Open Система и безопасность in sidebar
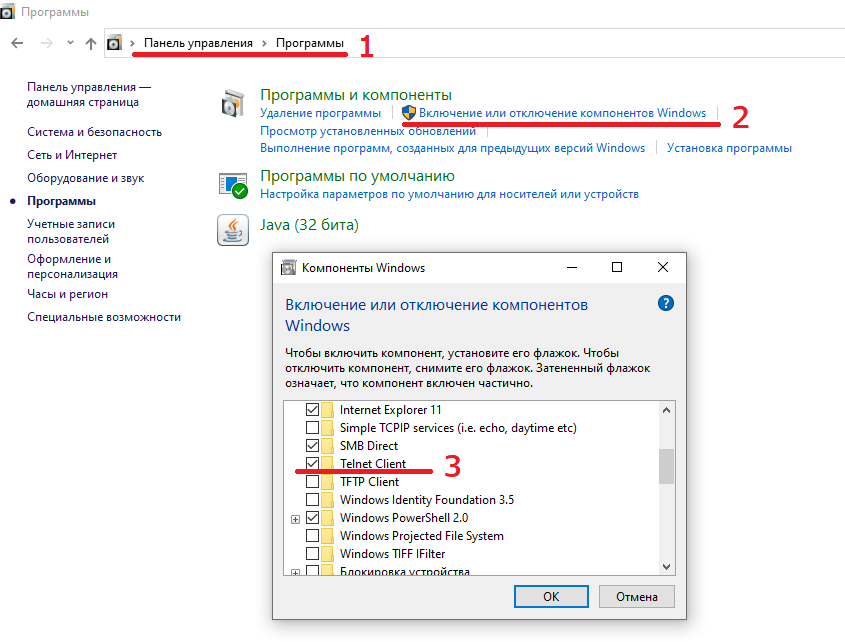The height and width of the screenshot is (642, 845). click(x=94, y=132)
